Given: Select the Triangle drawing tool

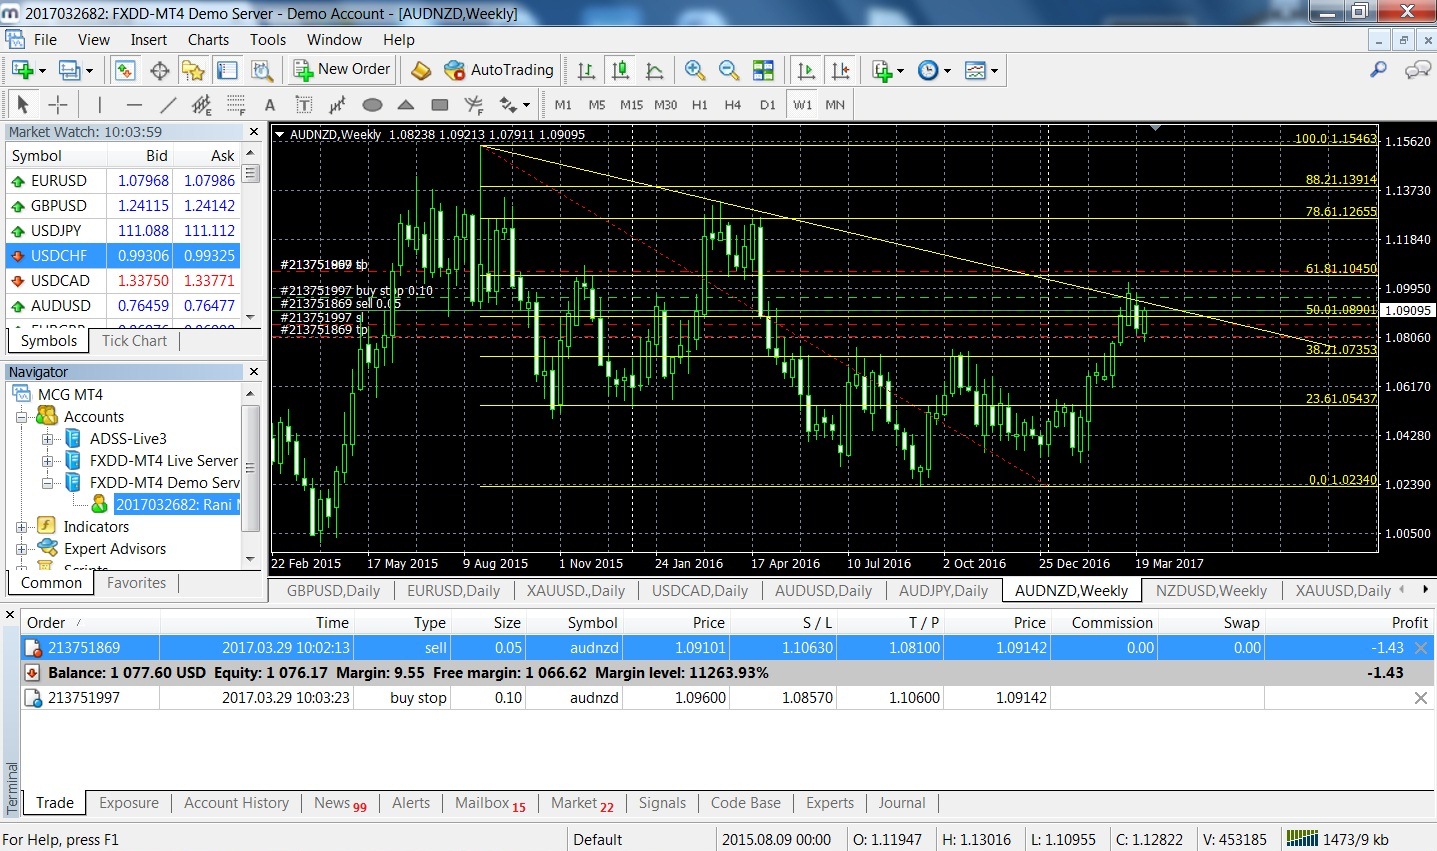Looking at the screenshot, I should pos(406,104).
